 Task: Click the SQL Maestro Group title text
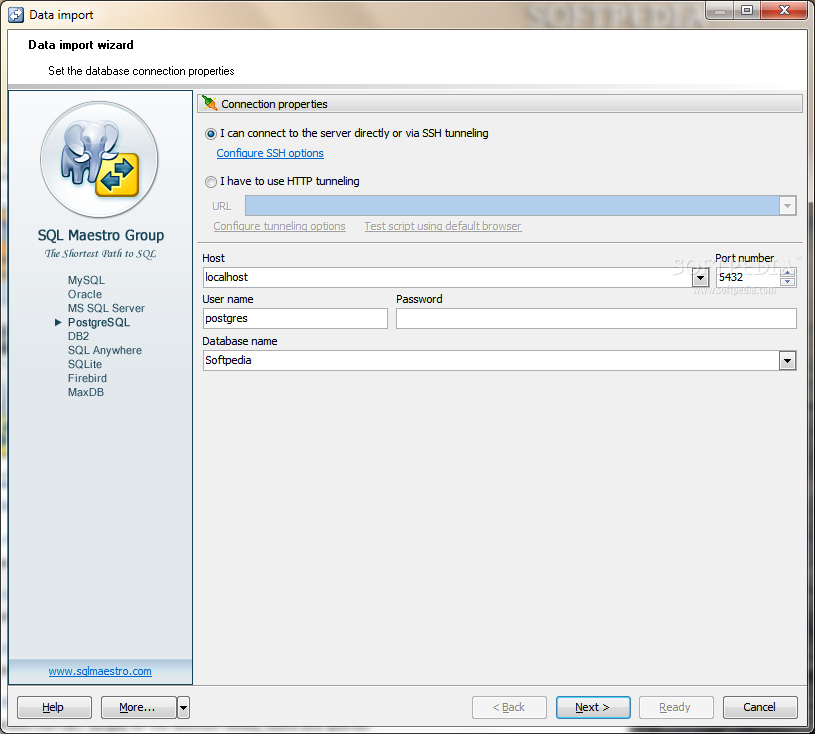click(x=100, y=235)
